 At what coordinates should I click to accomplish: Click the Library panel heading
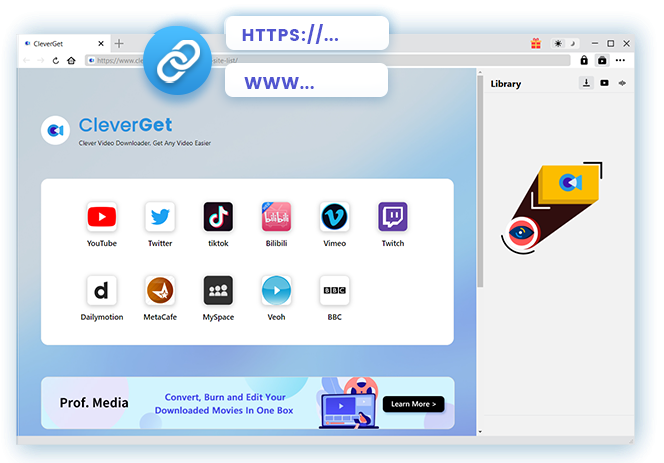coord(506,84)
